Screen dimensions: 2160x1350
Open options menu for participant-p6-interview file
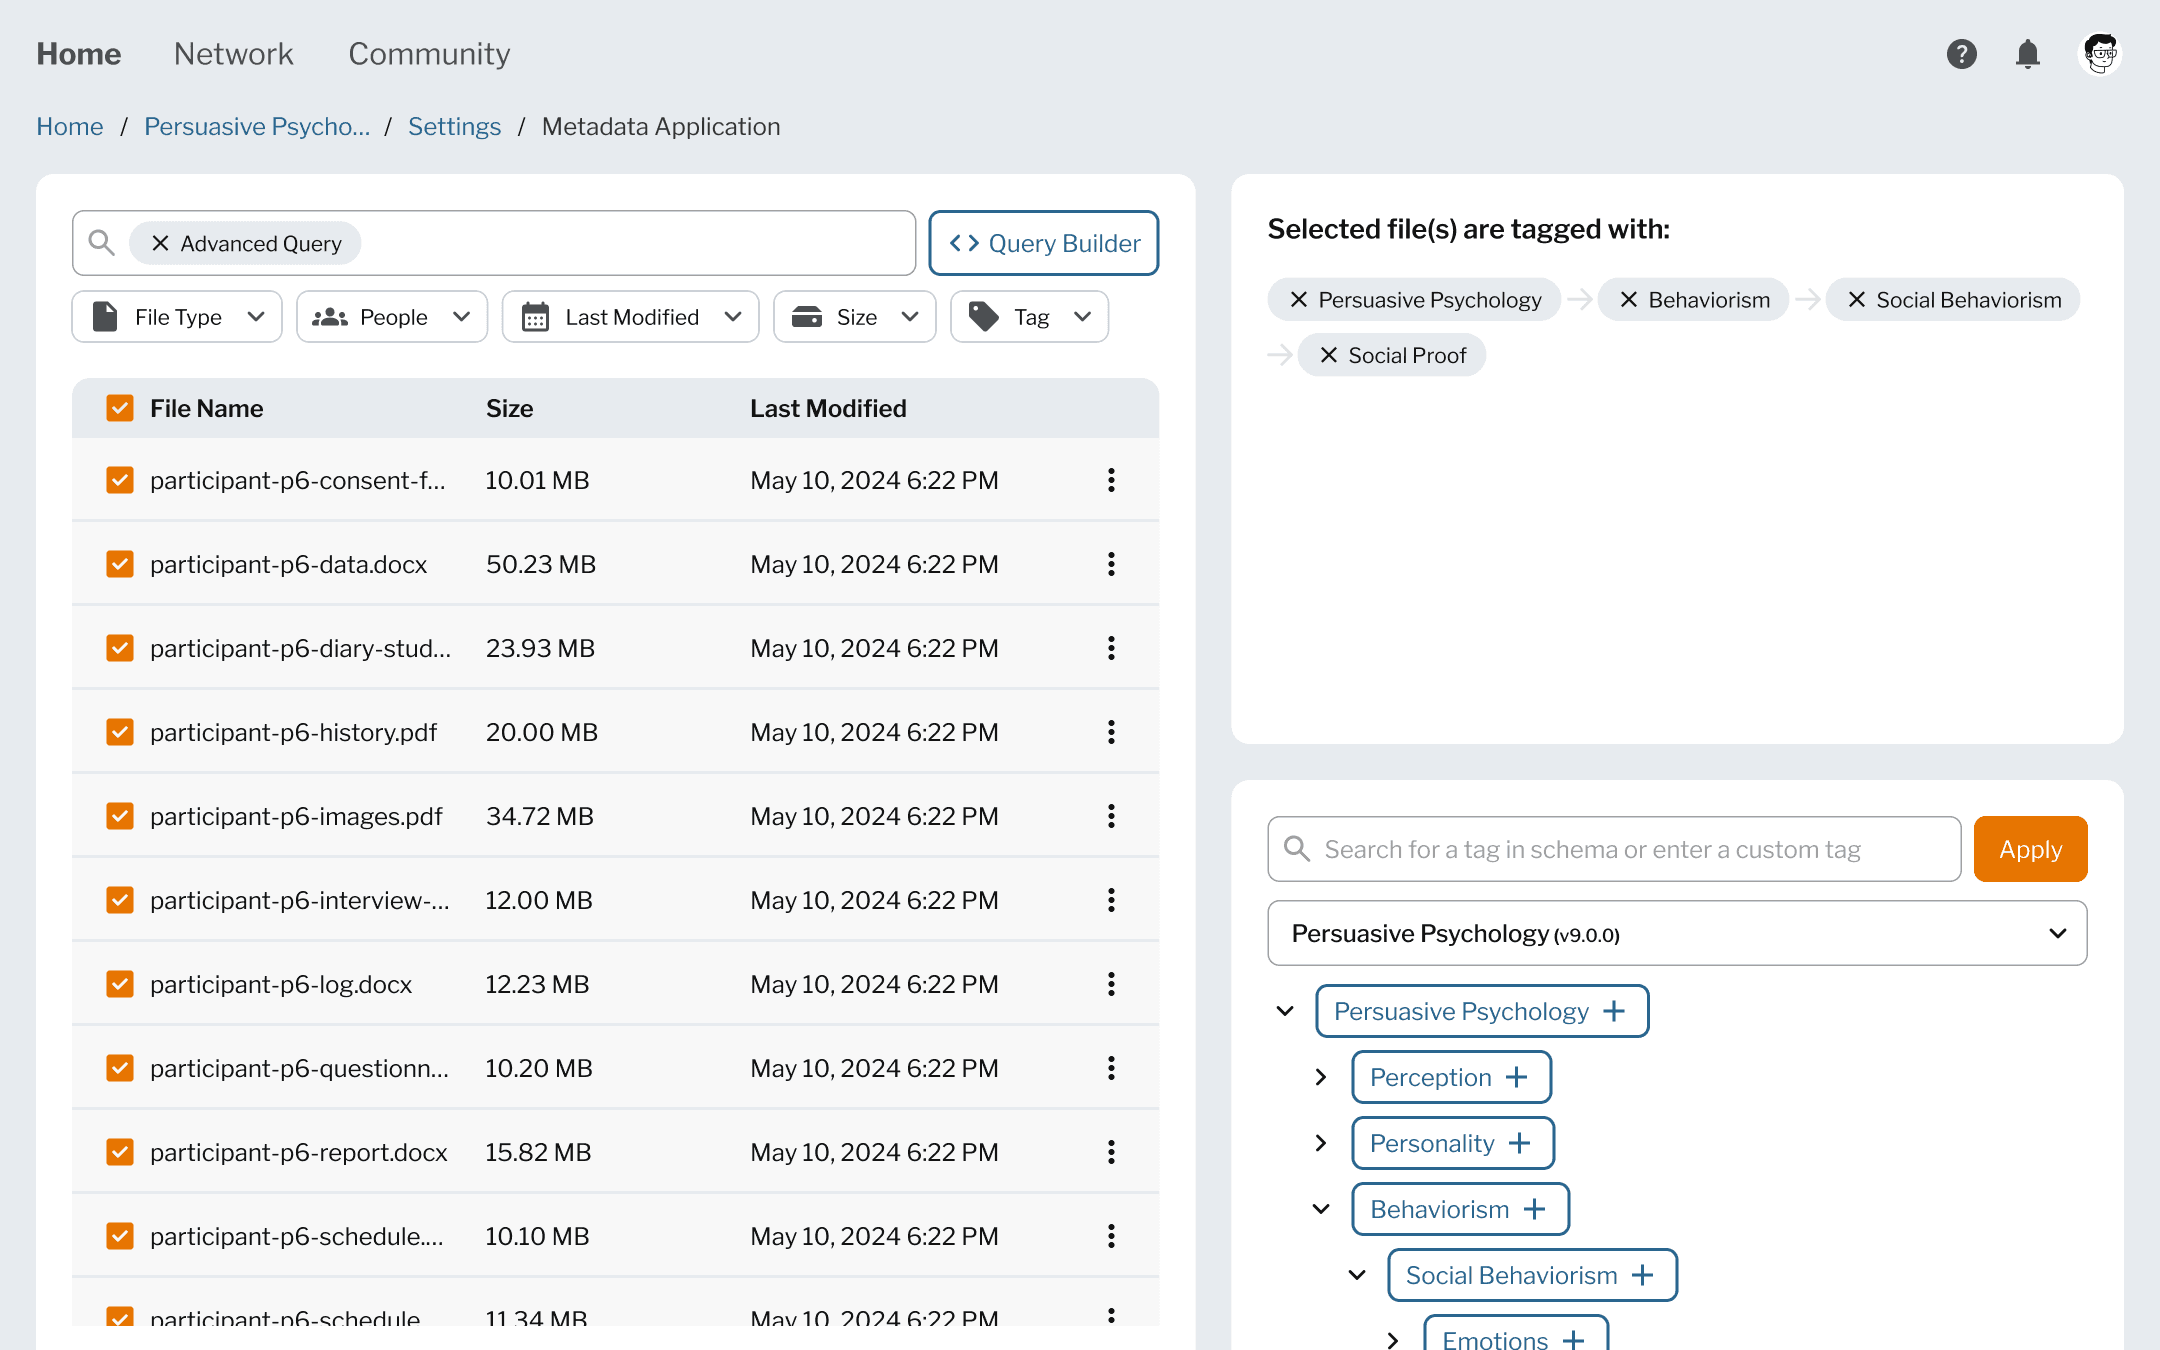1111,900
